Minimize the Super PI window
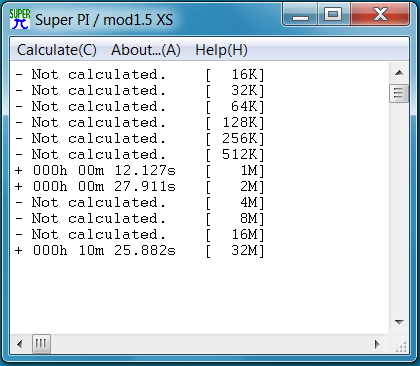The height and width of the screenshot is (366, 420). click(300, 15)
